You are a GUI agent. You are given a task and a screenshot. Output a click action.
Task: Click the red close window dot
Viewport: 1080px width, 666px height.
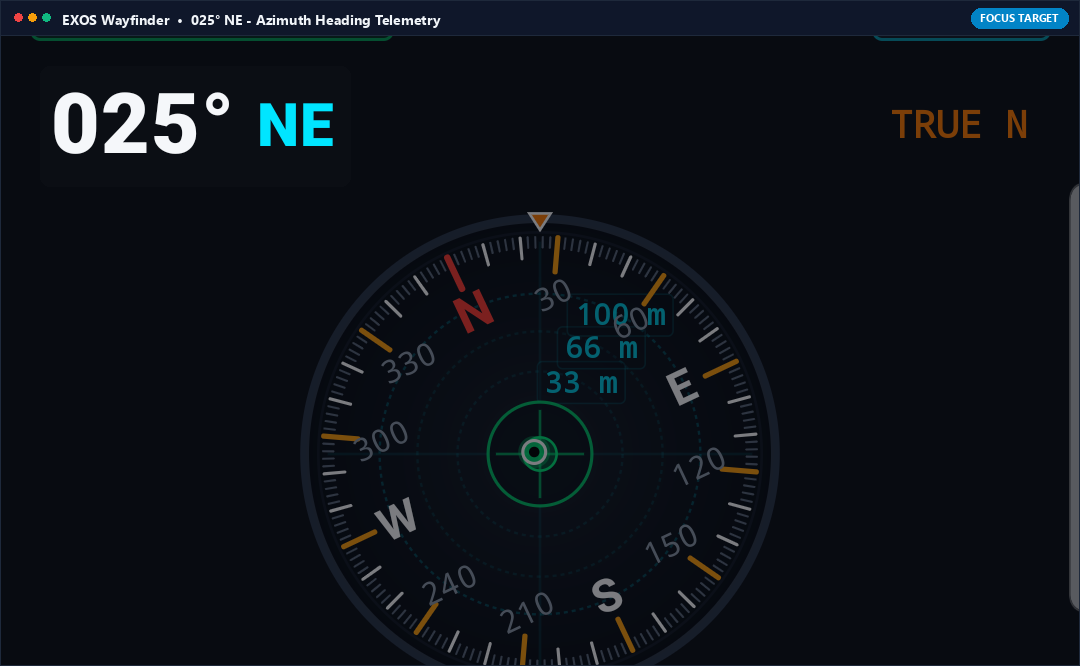pos(19,18)
